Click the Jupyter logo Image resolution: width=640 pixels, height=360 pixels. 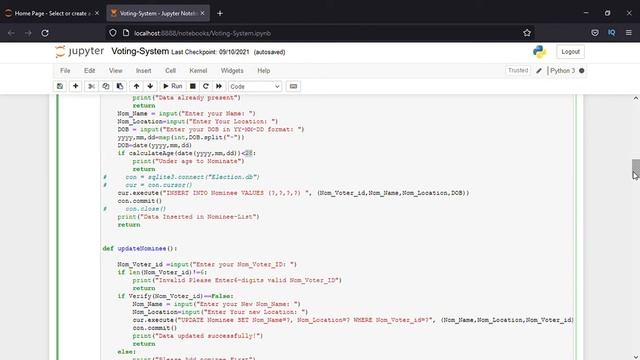[x=80, y=51]
